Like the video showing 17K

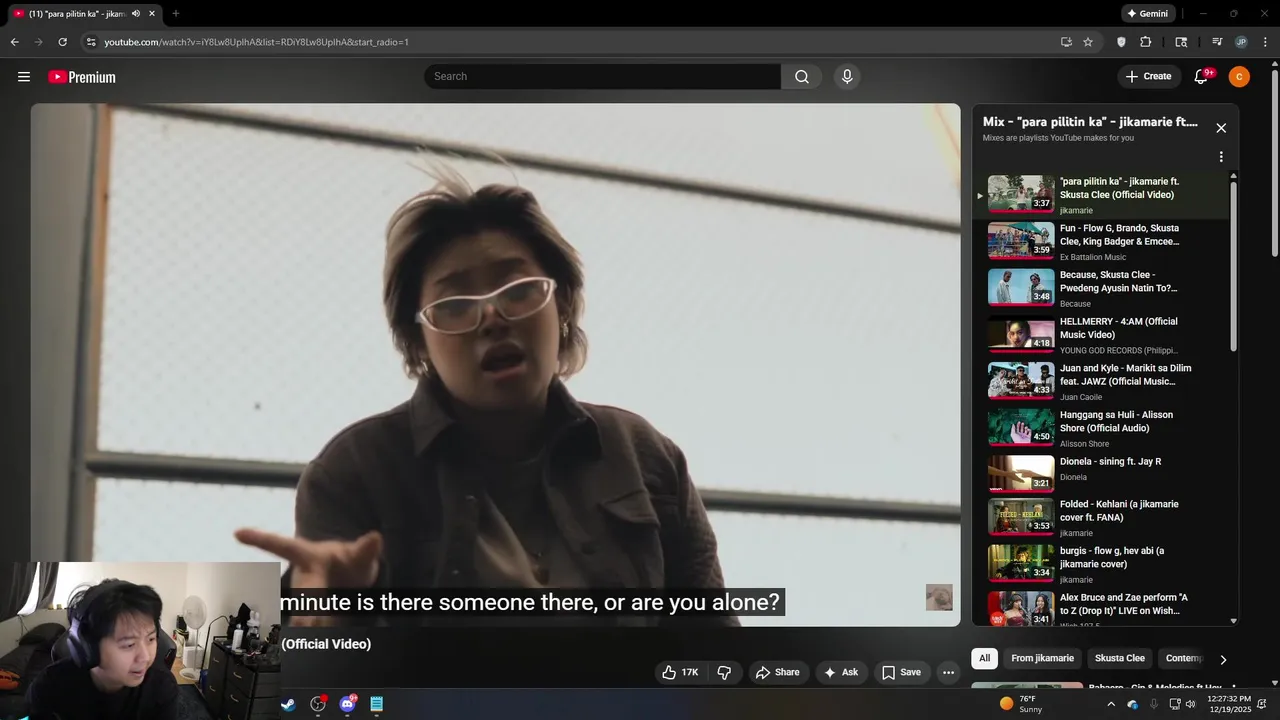[x=680, y=672]
